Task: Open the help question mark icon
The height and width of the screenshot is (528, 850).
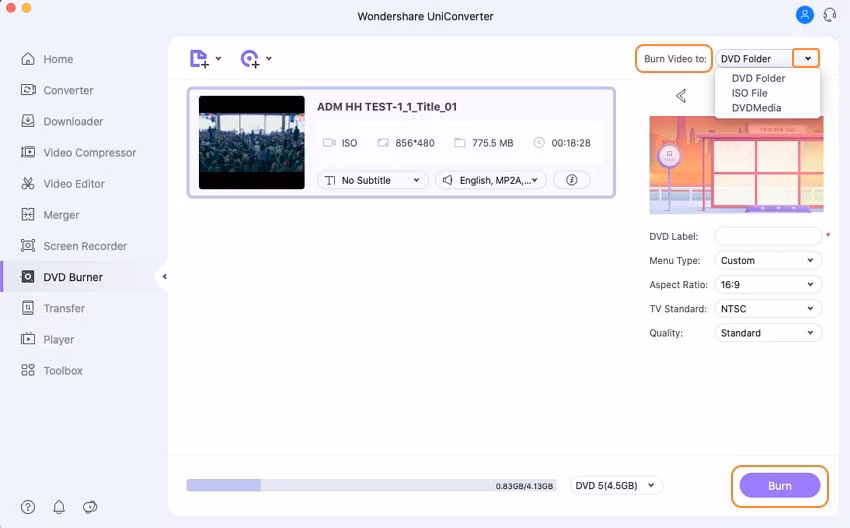Action: click(28, 507)
